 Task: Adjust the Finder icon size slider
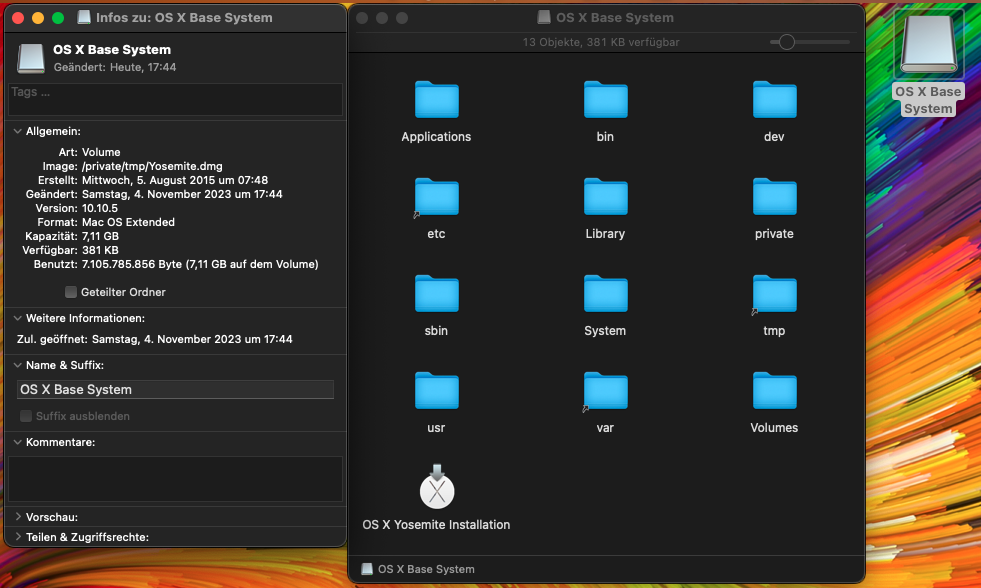[786, 42]
